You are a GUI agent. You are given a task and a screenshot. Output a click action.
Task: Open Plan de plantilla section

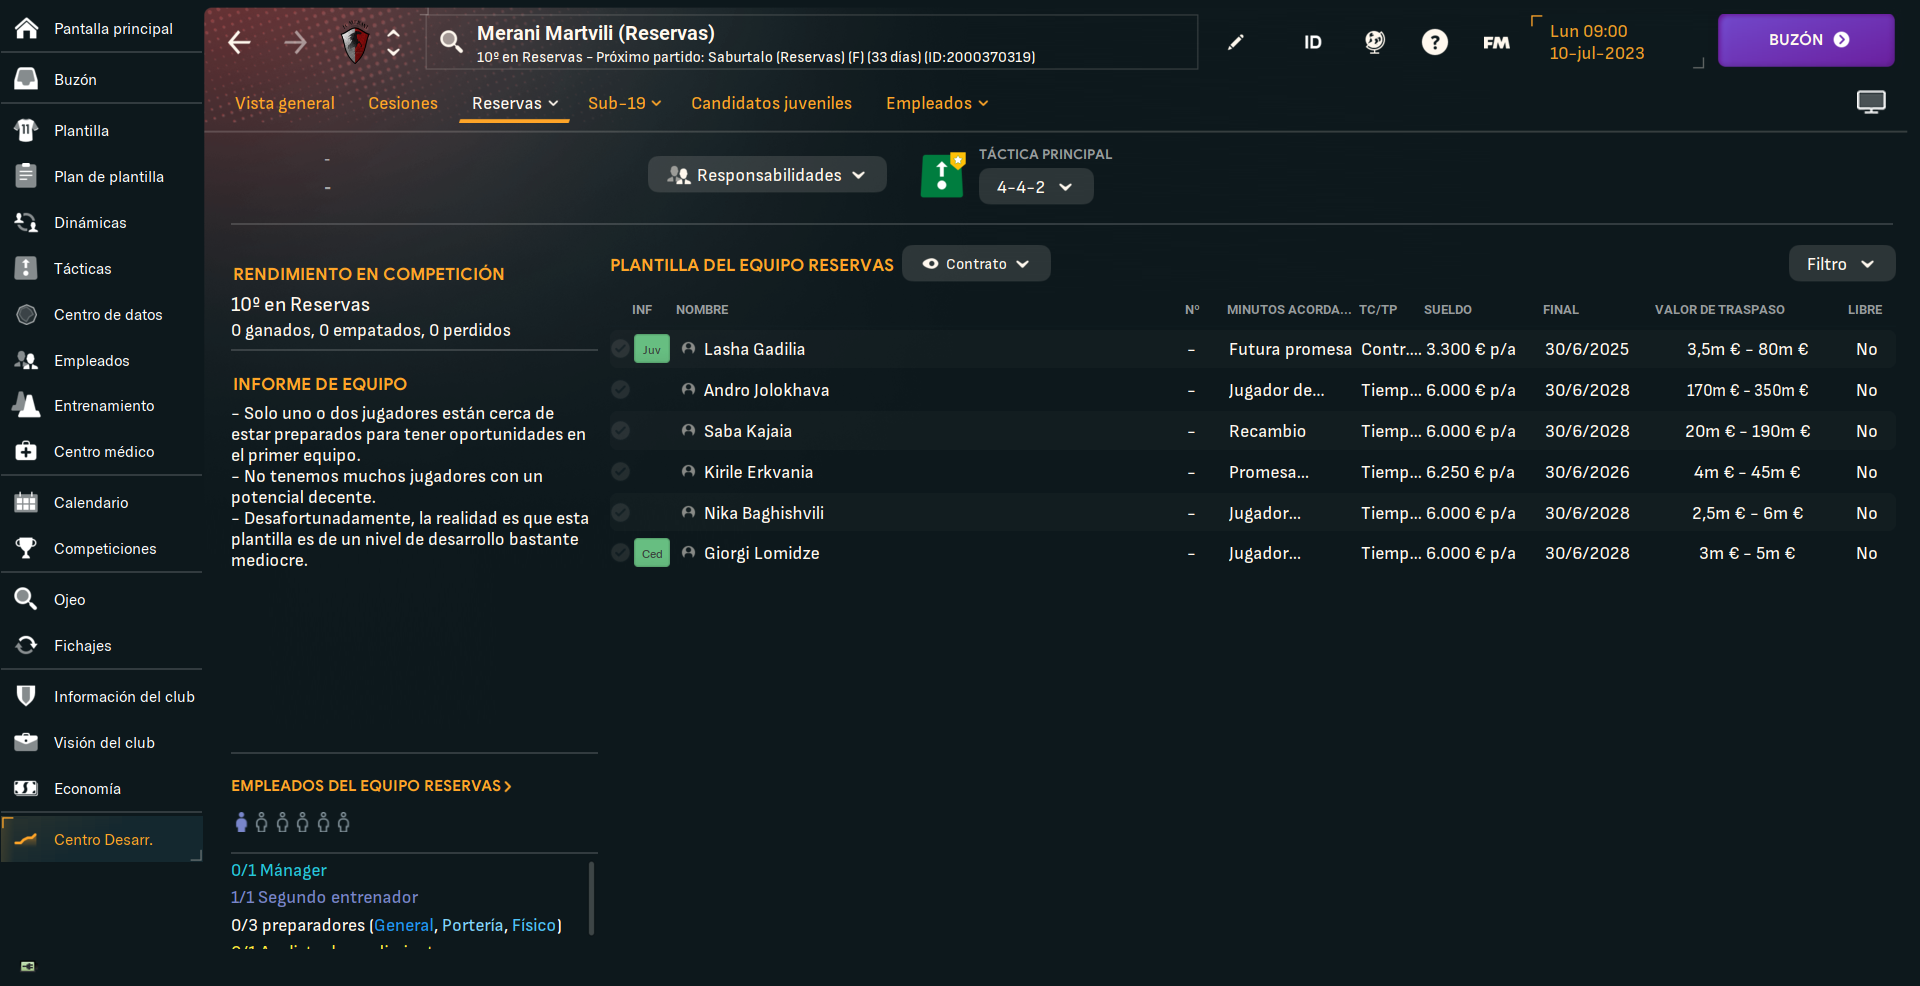click(x=100, y=176)
